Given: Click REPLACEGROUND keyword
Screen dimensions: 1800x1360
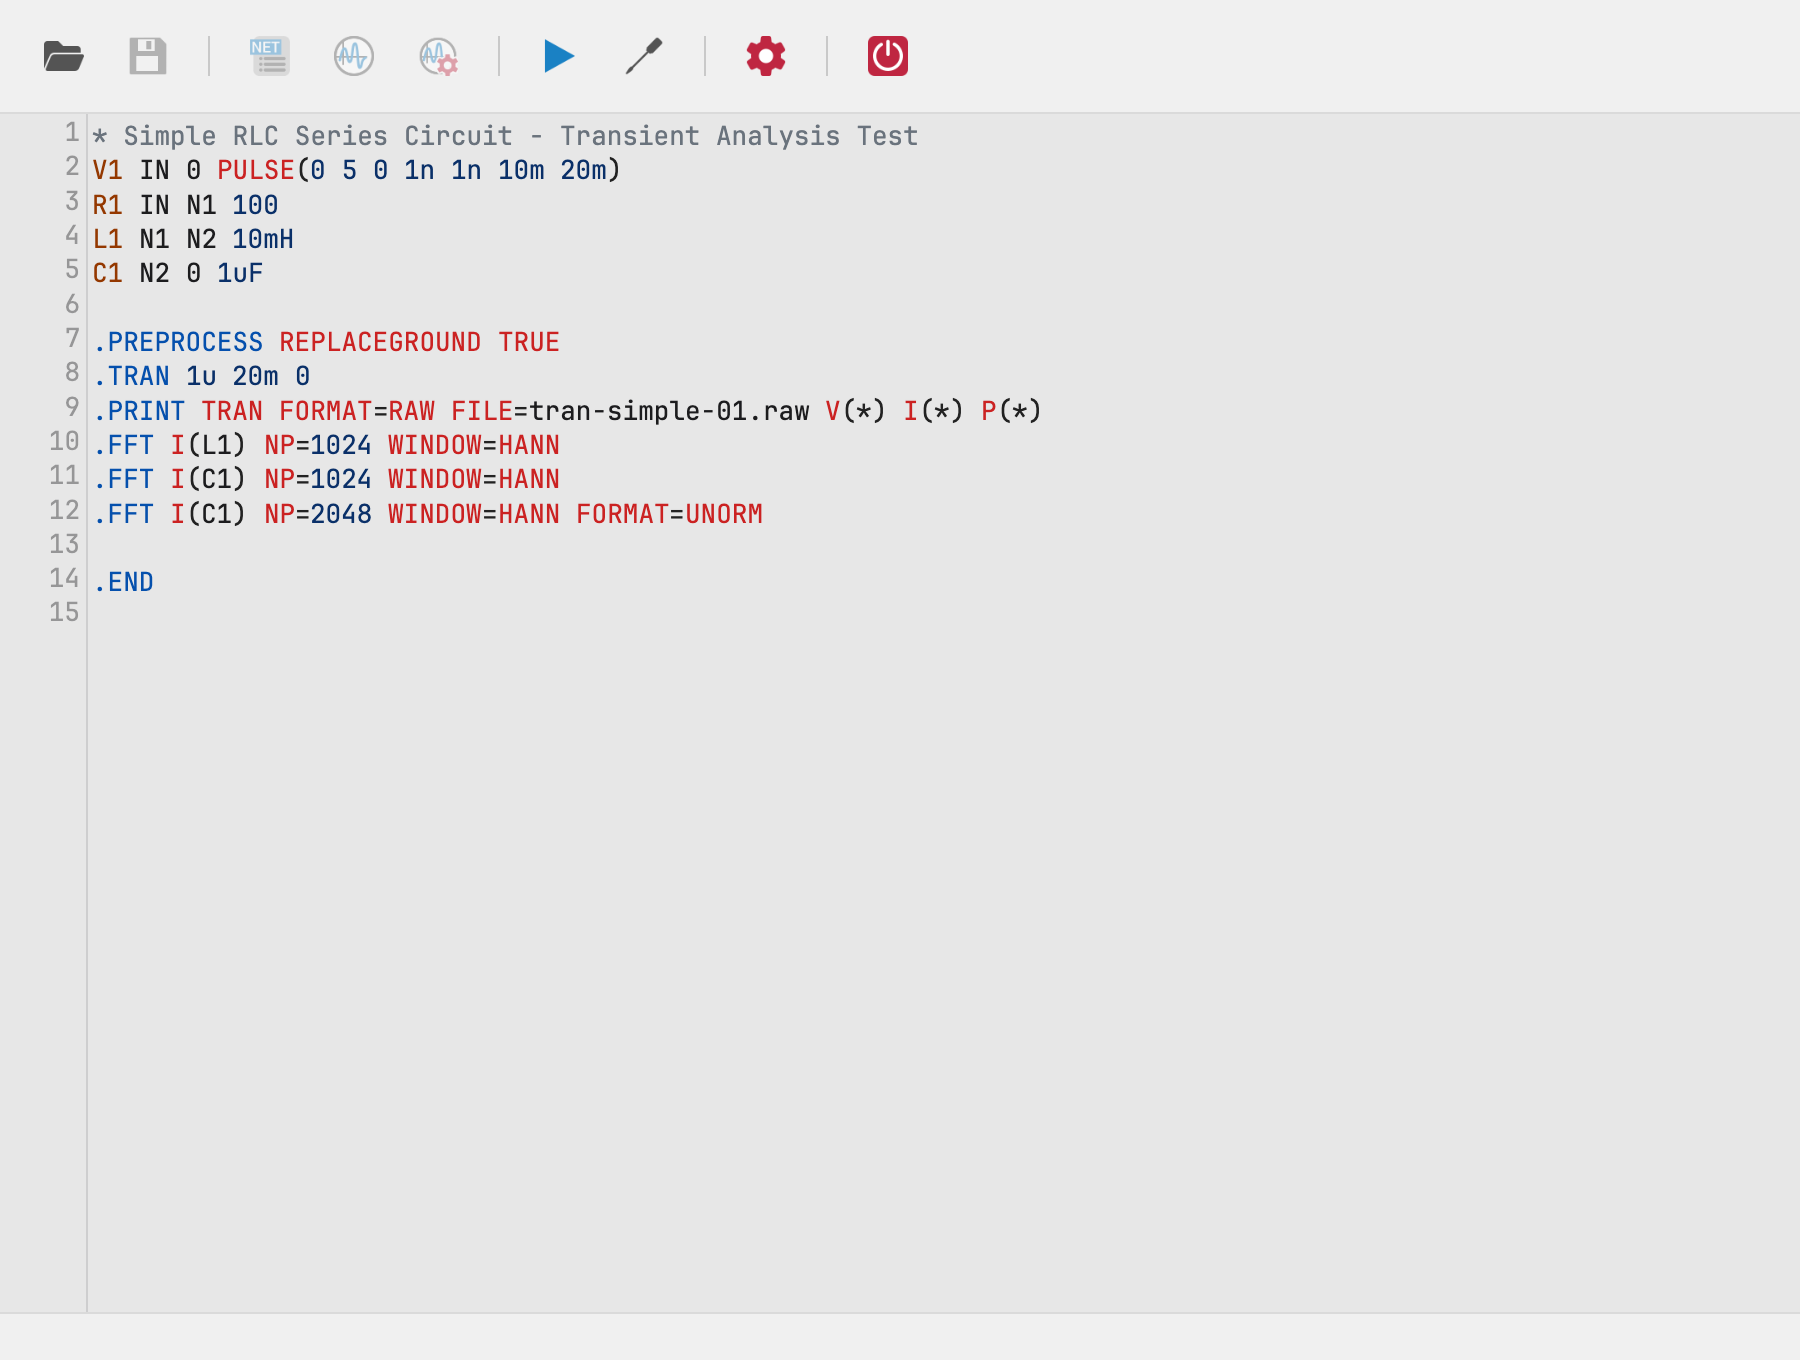Looking at the screenshot, I should click(x=380, y=342).
